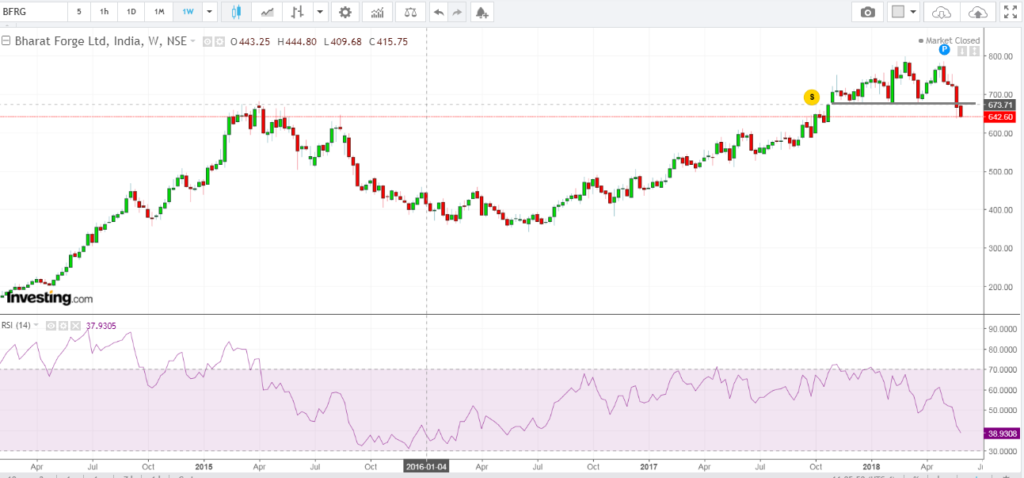Expand the RSI (14) legend dropdown
This screenshot has height=478, width=1024.
click(x=36, y=325)
